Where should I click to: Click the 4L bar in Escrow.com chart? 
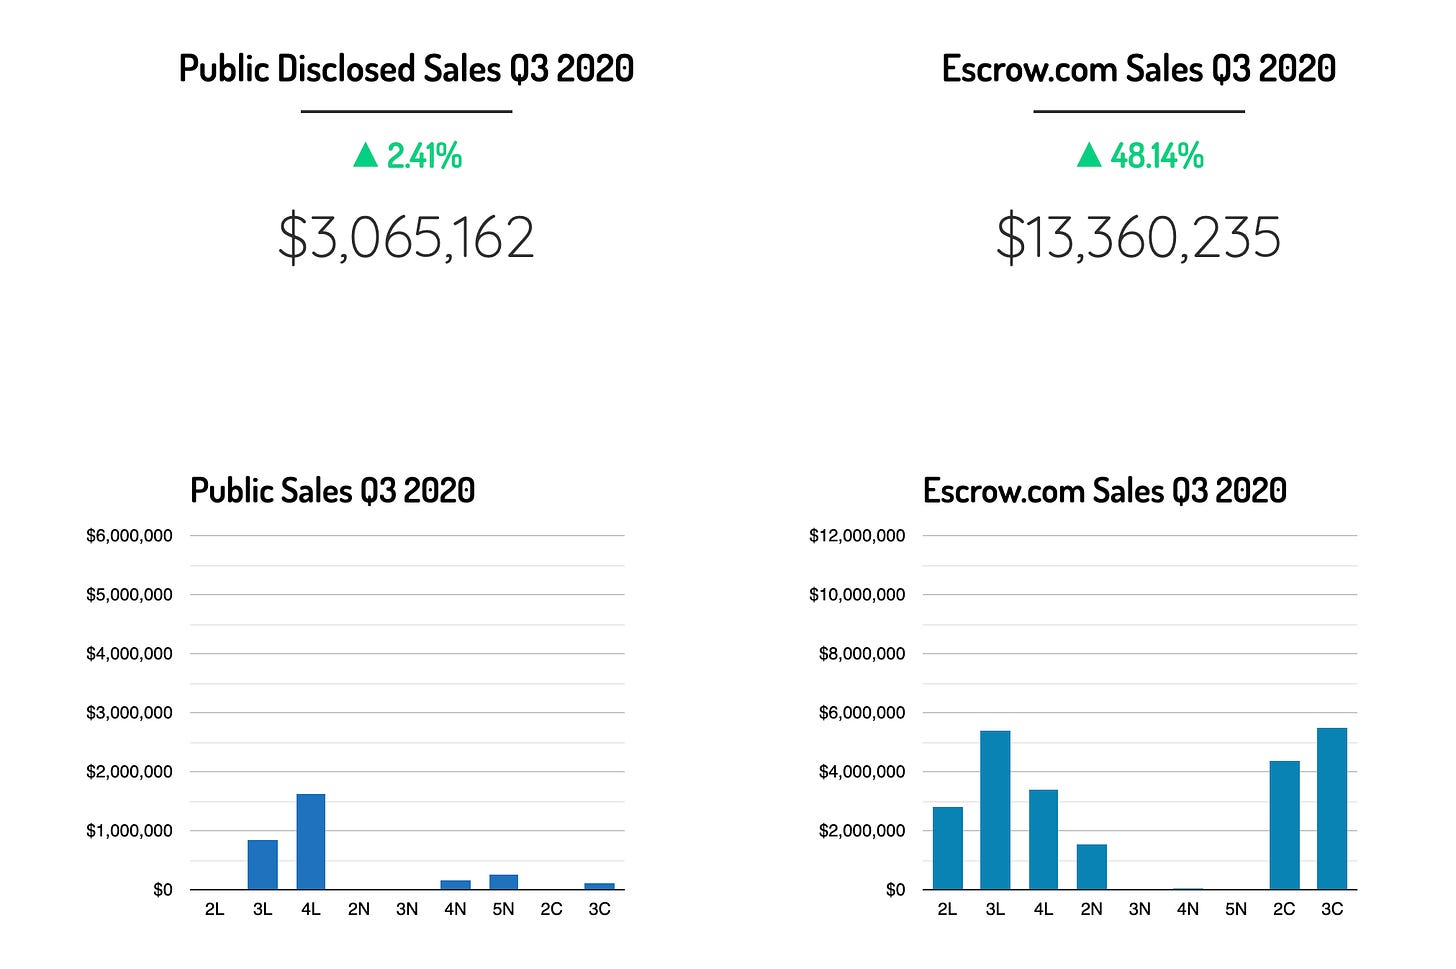coord(1043,840)
